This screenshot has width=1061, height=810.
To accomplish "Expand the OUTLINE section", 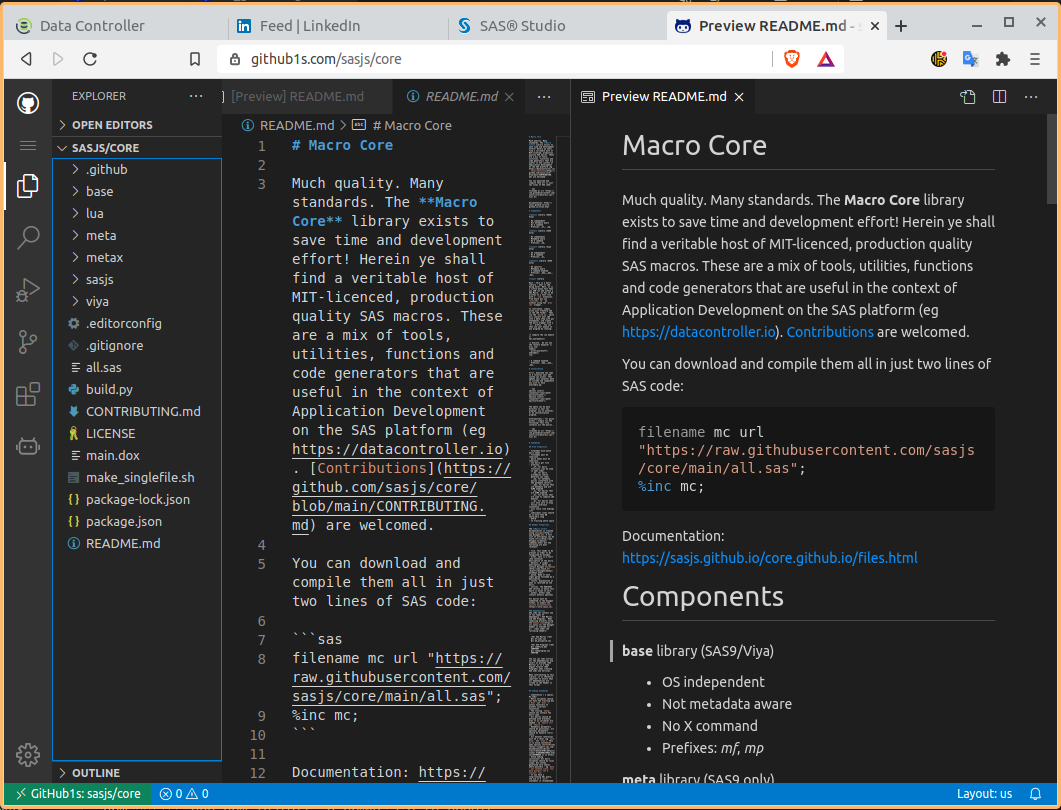I will 137,773.
